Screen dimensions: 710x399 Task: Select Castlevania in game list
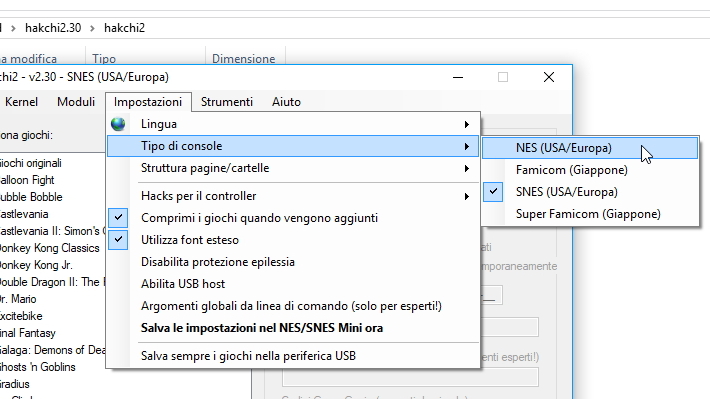point(24,214)
